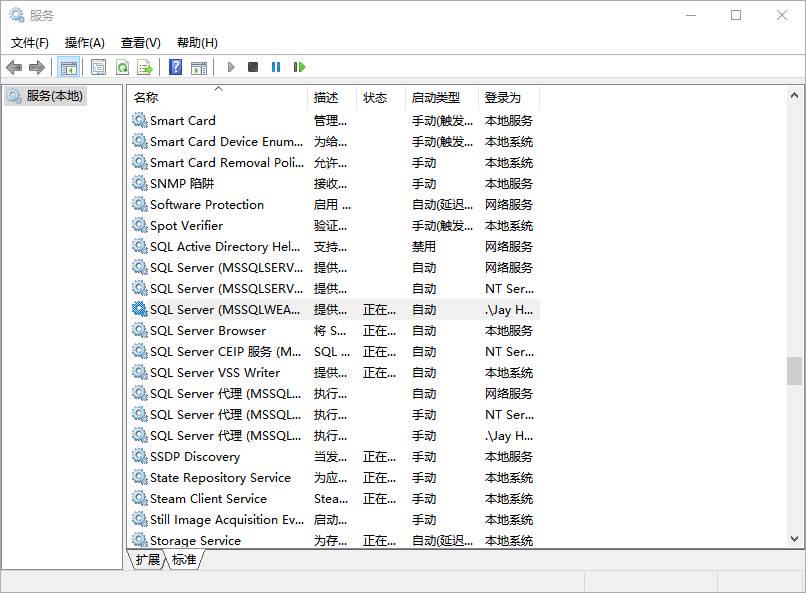Click the gear icon of SSDP Discovery
Image resolution: width=806 pixels, height=593 pixels.
pos(139,456)
